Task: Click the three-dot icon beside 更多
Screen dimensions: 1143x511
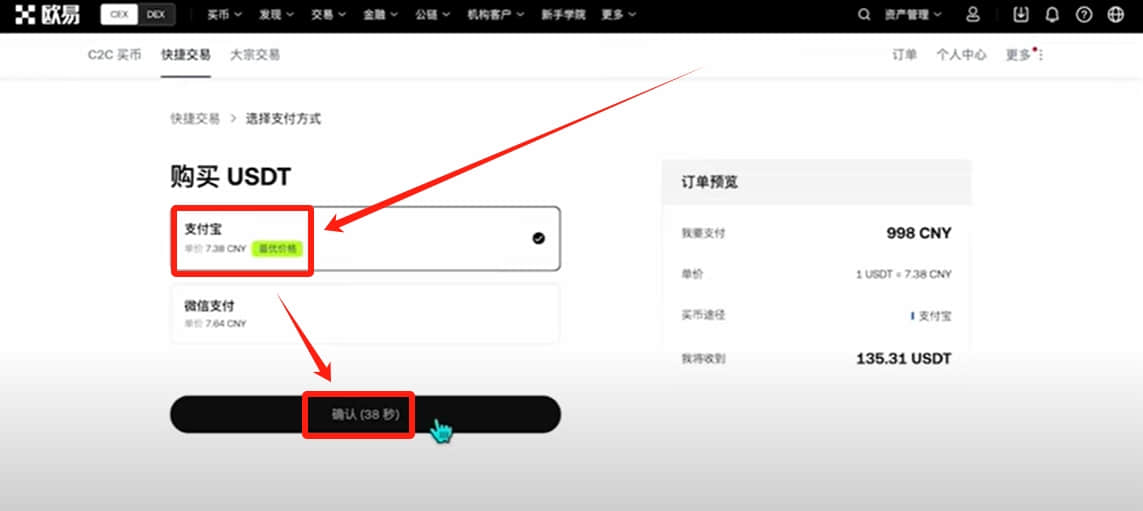Action: (x=1040, y=55)
